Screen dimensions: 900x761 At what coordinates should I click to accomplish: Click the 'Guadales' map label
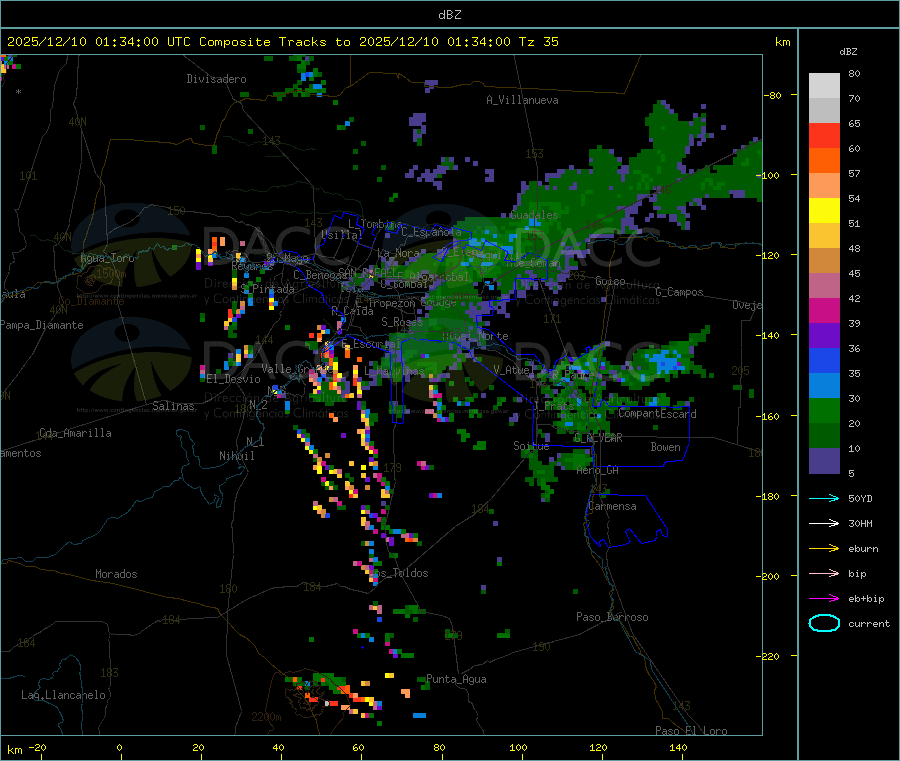(x=534, y=215)
